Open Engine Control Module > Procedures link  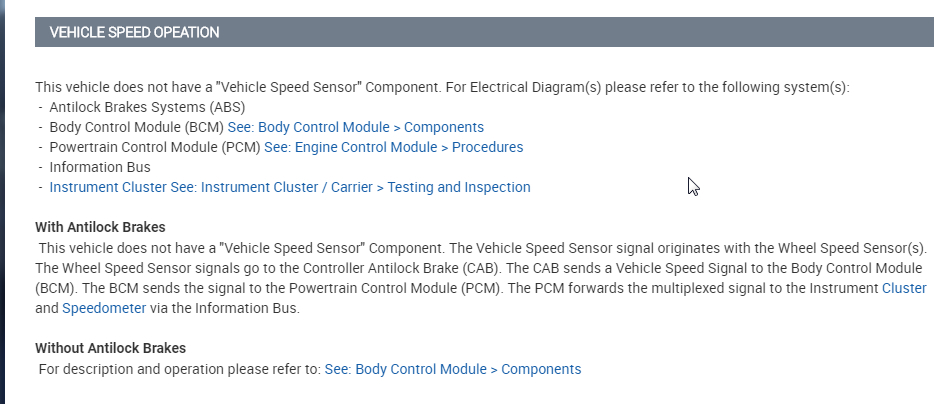coord(393,147)
